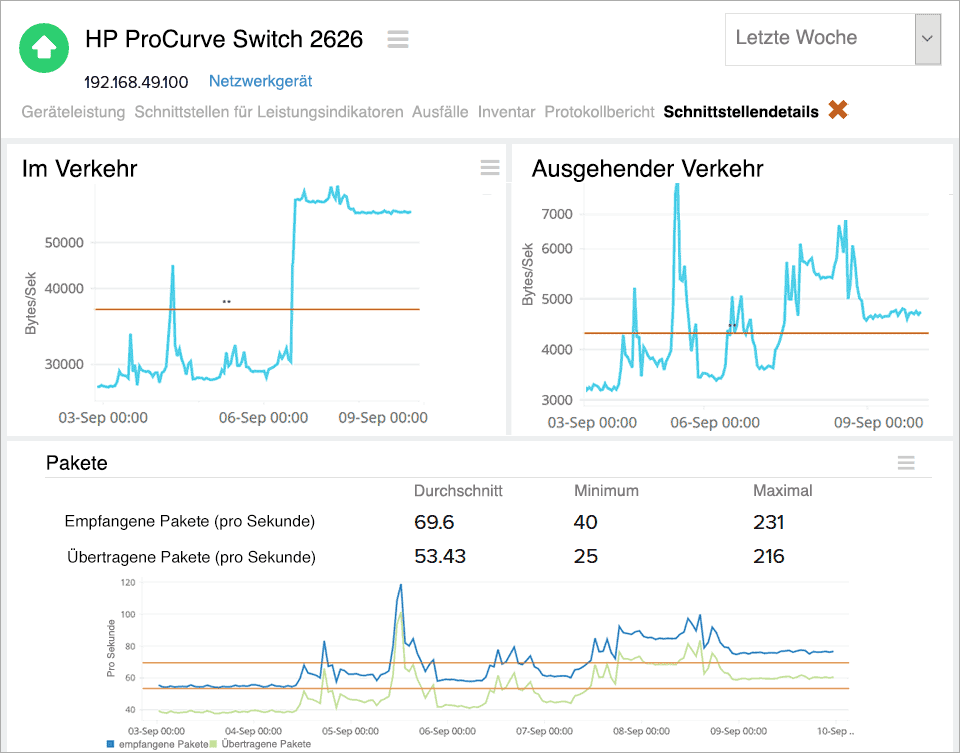This screenshot has height=753, width=960.
Task: Click the Übertragene Pakete green legend marker
Action: click(214, 745)
